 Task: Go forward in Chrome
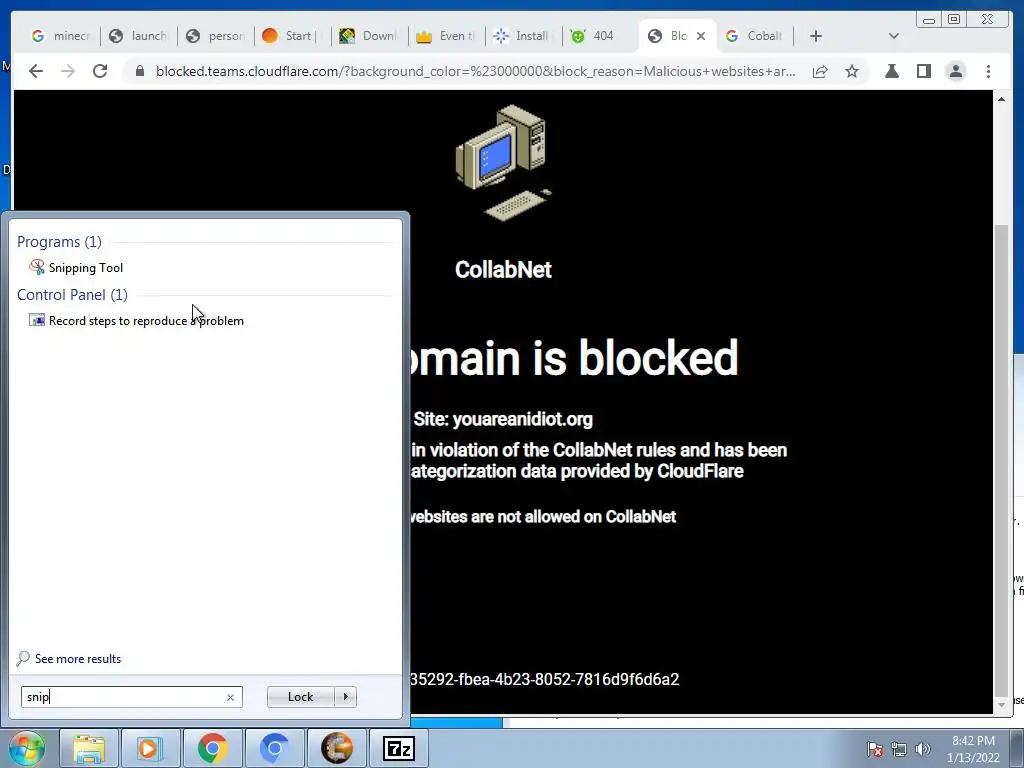68,71
